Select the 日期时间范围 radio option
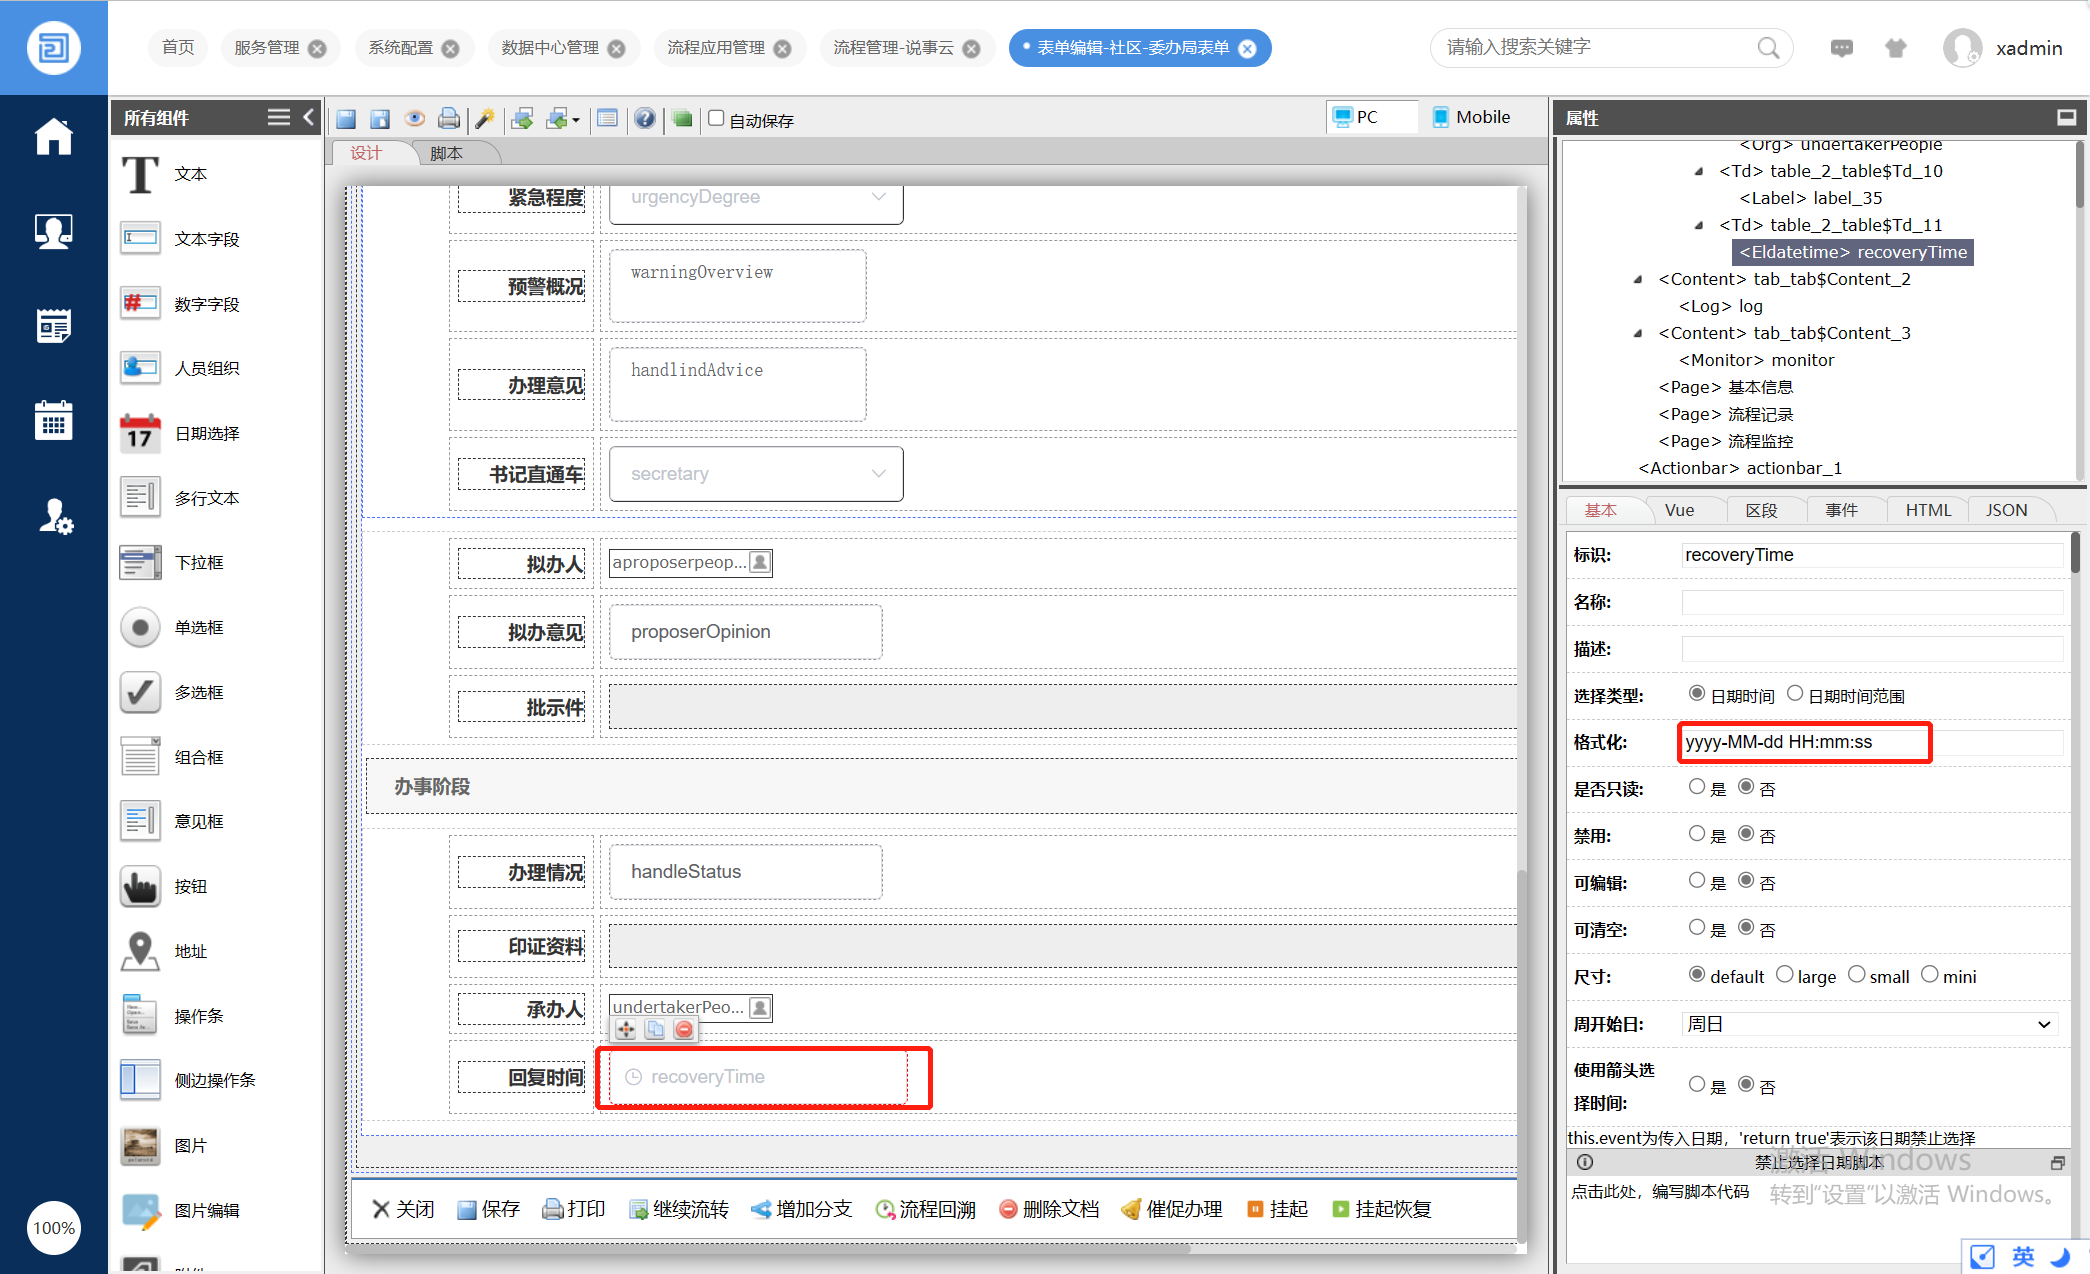The height and width of the screenshot is (1274, 2090). point(1795,693)
